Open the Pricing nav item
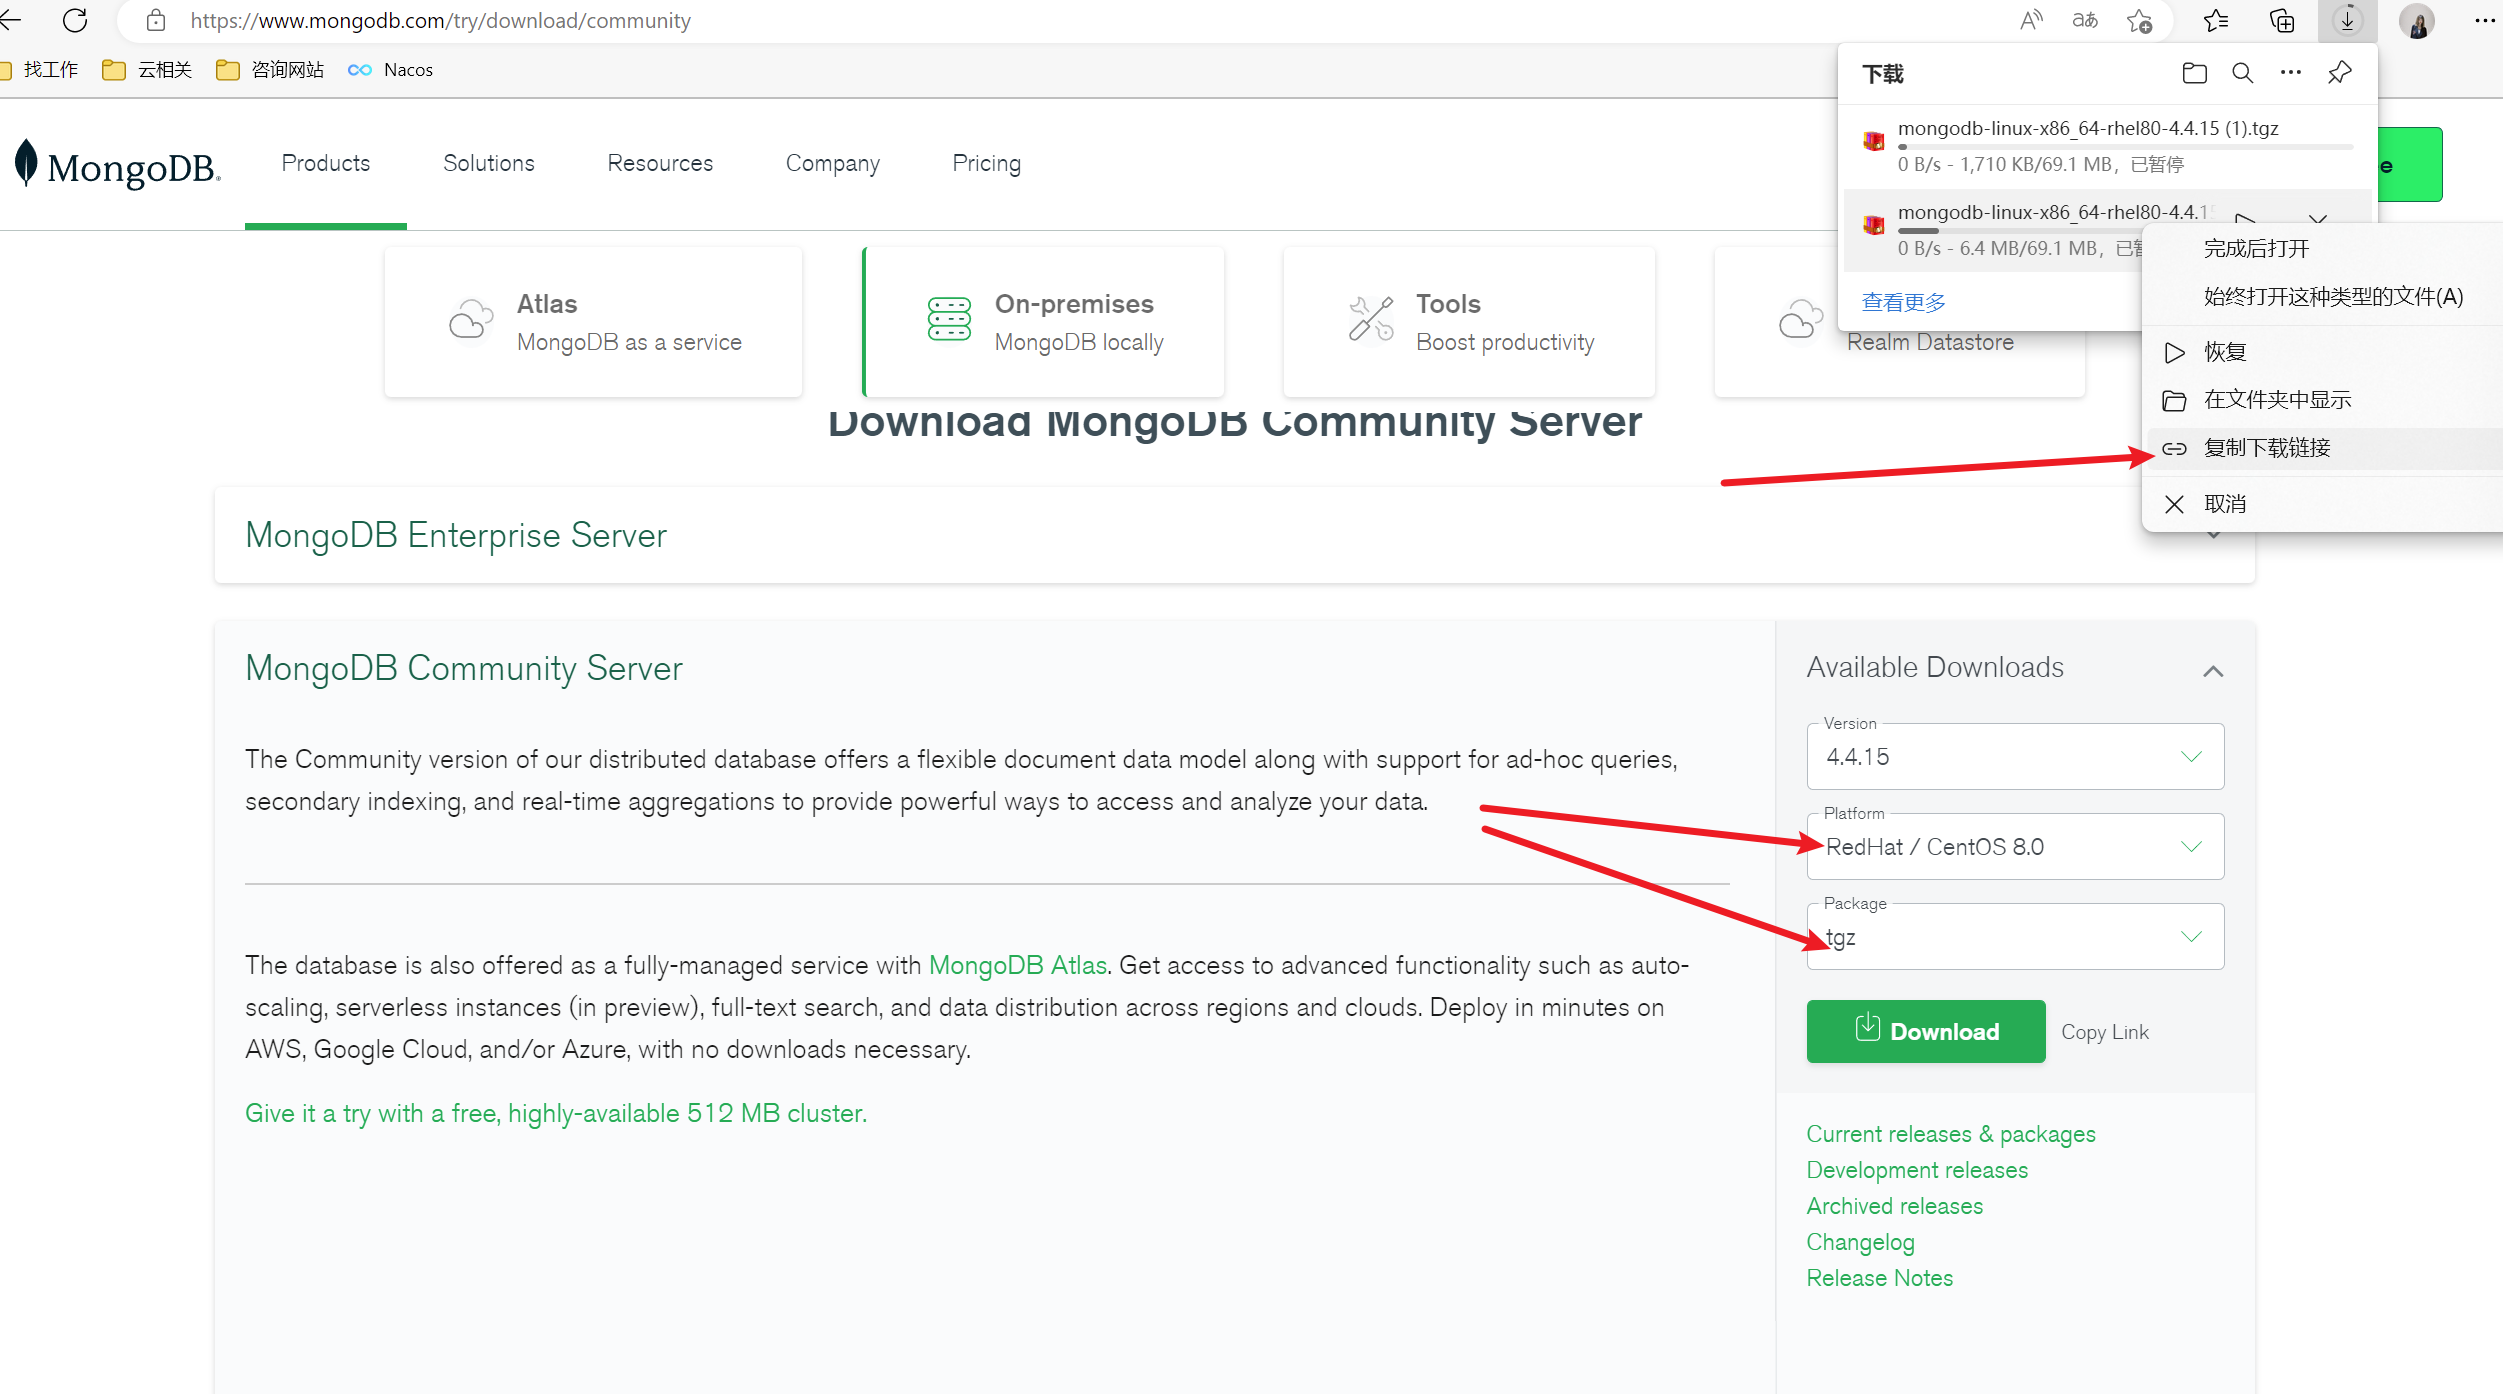Image resolution: width=2503 pixels, height=1394 pixels. point(987,164)
